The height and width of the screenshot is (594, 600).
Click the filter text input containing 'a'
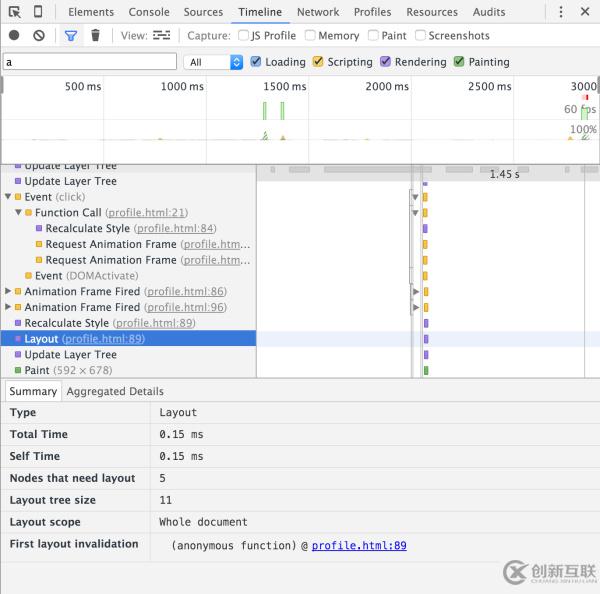90,62
